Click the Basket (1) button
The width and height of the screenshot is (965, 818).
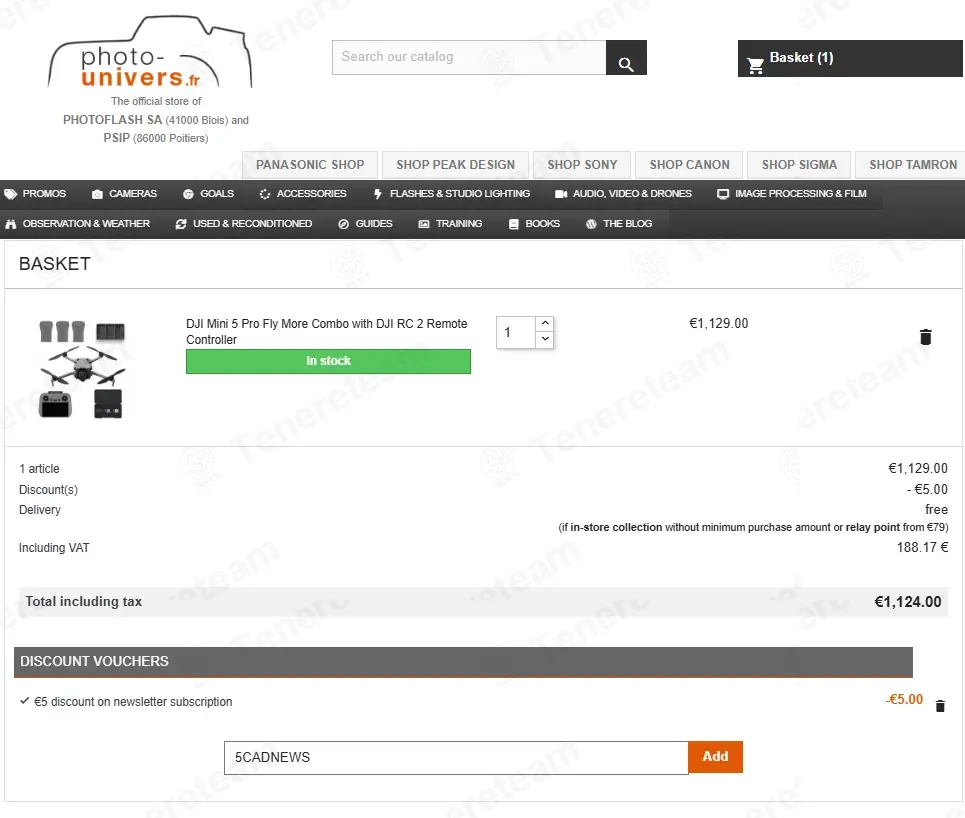tap(850, 58)
